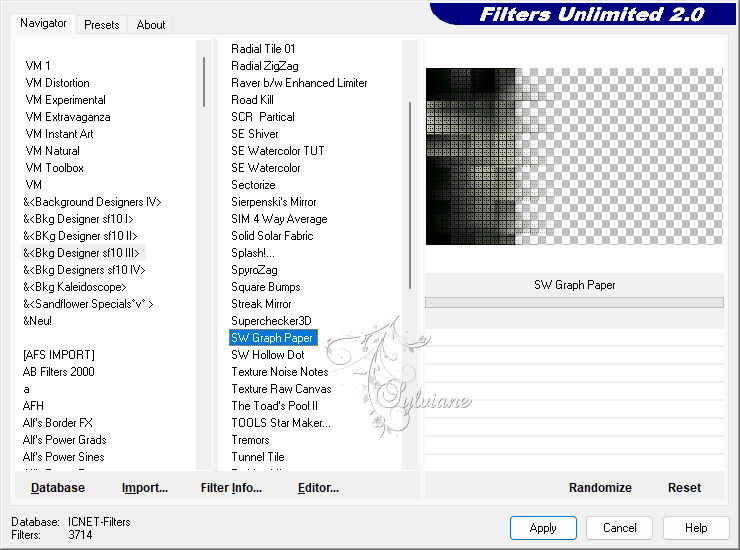Select Alf's Power Sines category

[x=63, y=457]
